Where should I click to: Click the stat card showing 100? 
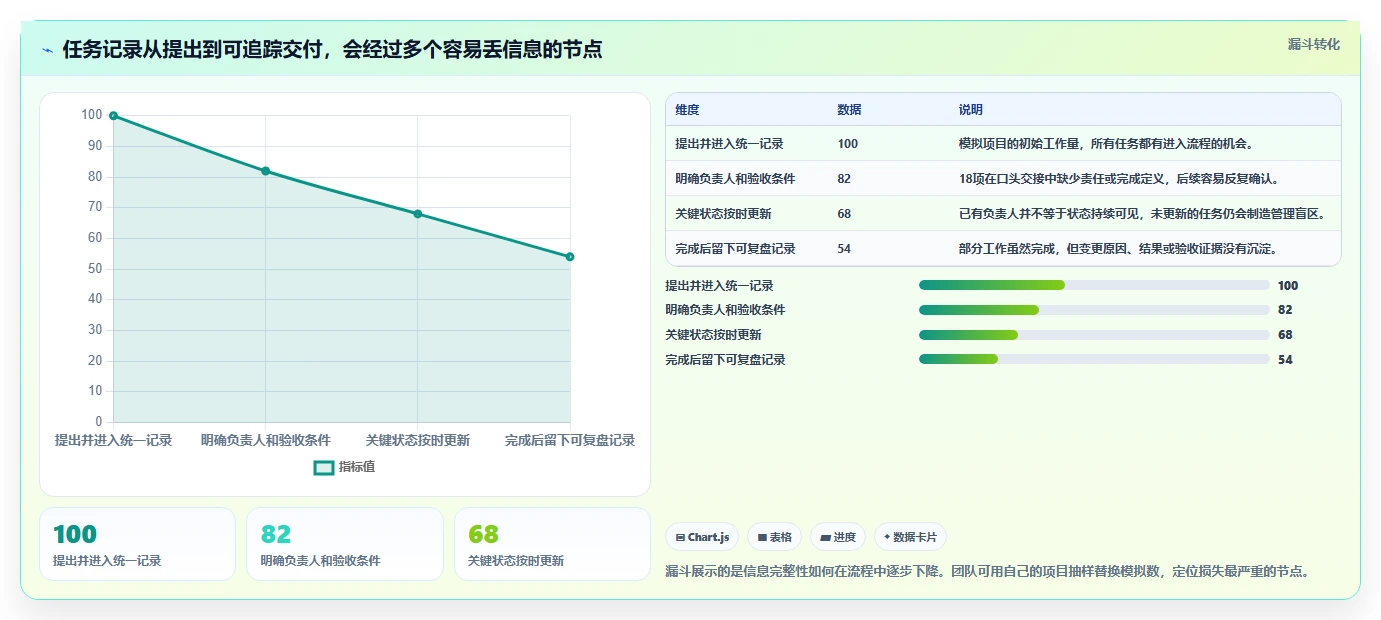pos(137,544)
